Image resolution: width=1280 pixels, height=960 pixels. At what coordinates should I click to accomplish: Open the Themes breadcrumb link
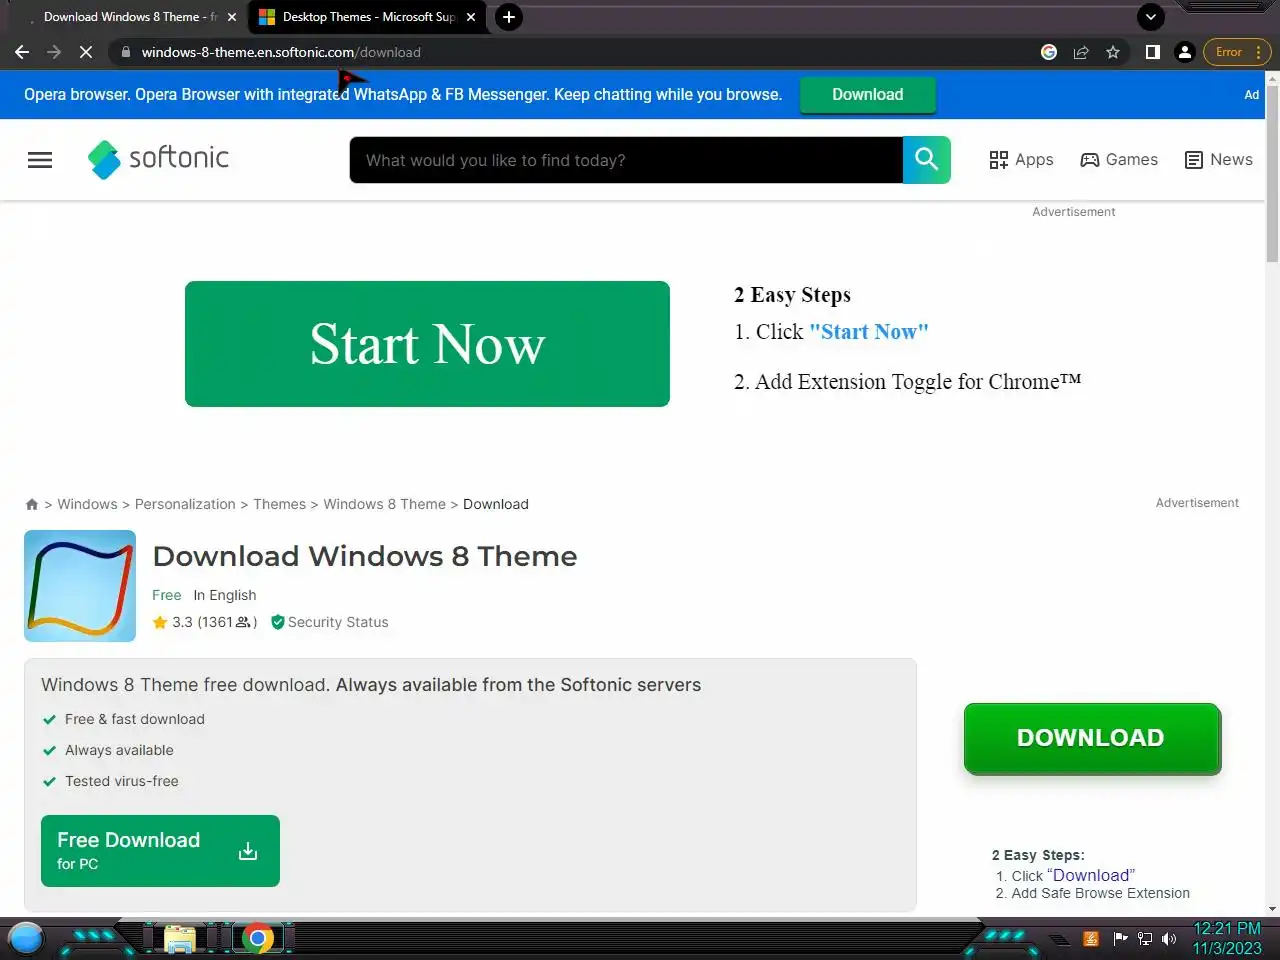click(279, 504)
